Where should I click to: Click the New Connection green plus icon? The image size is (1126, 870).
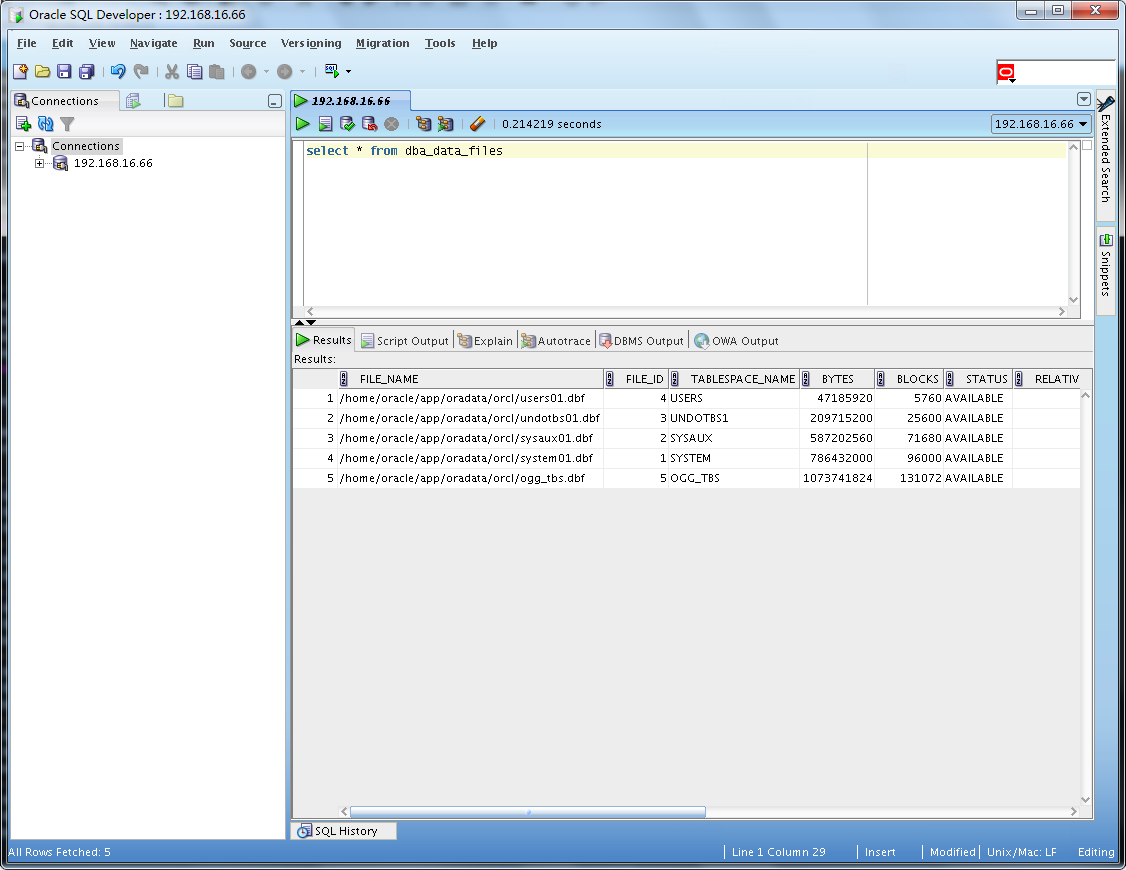point(23,123)
